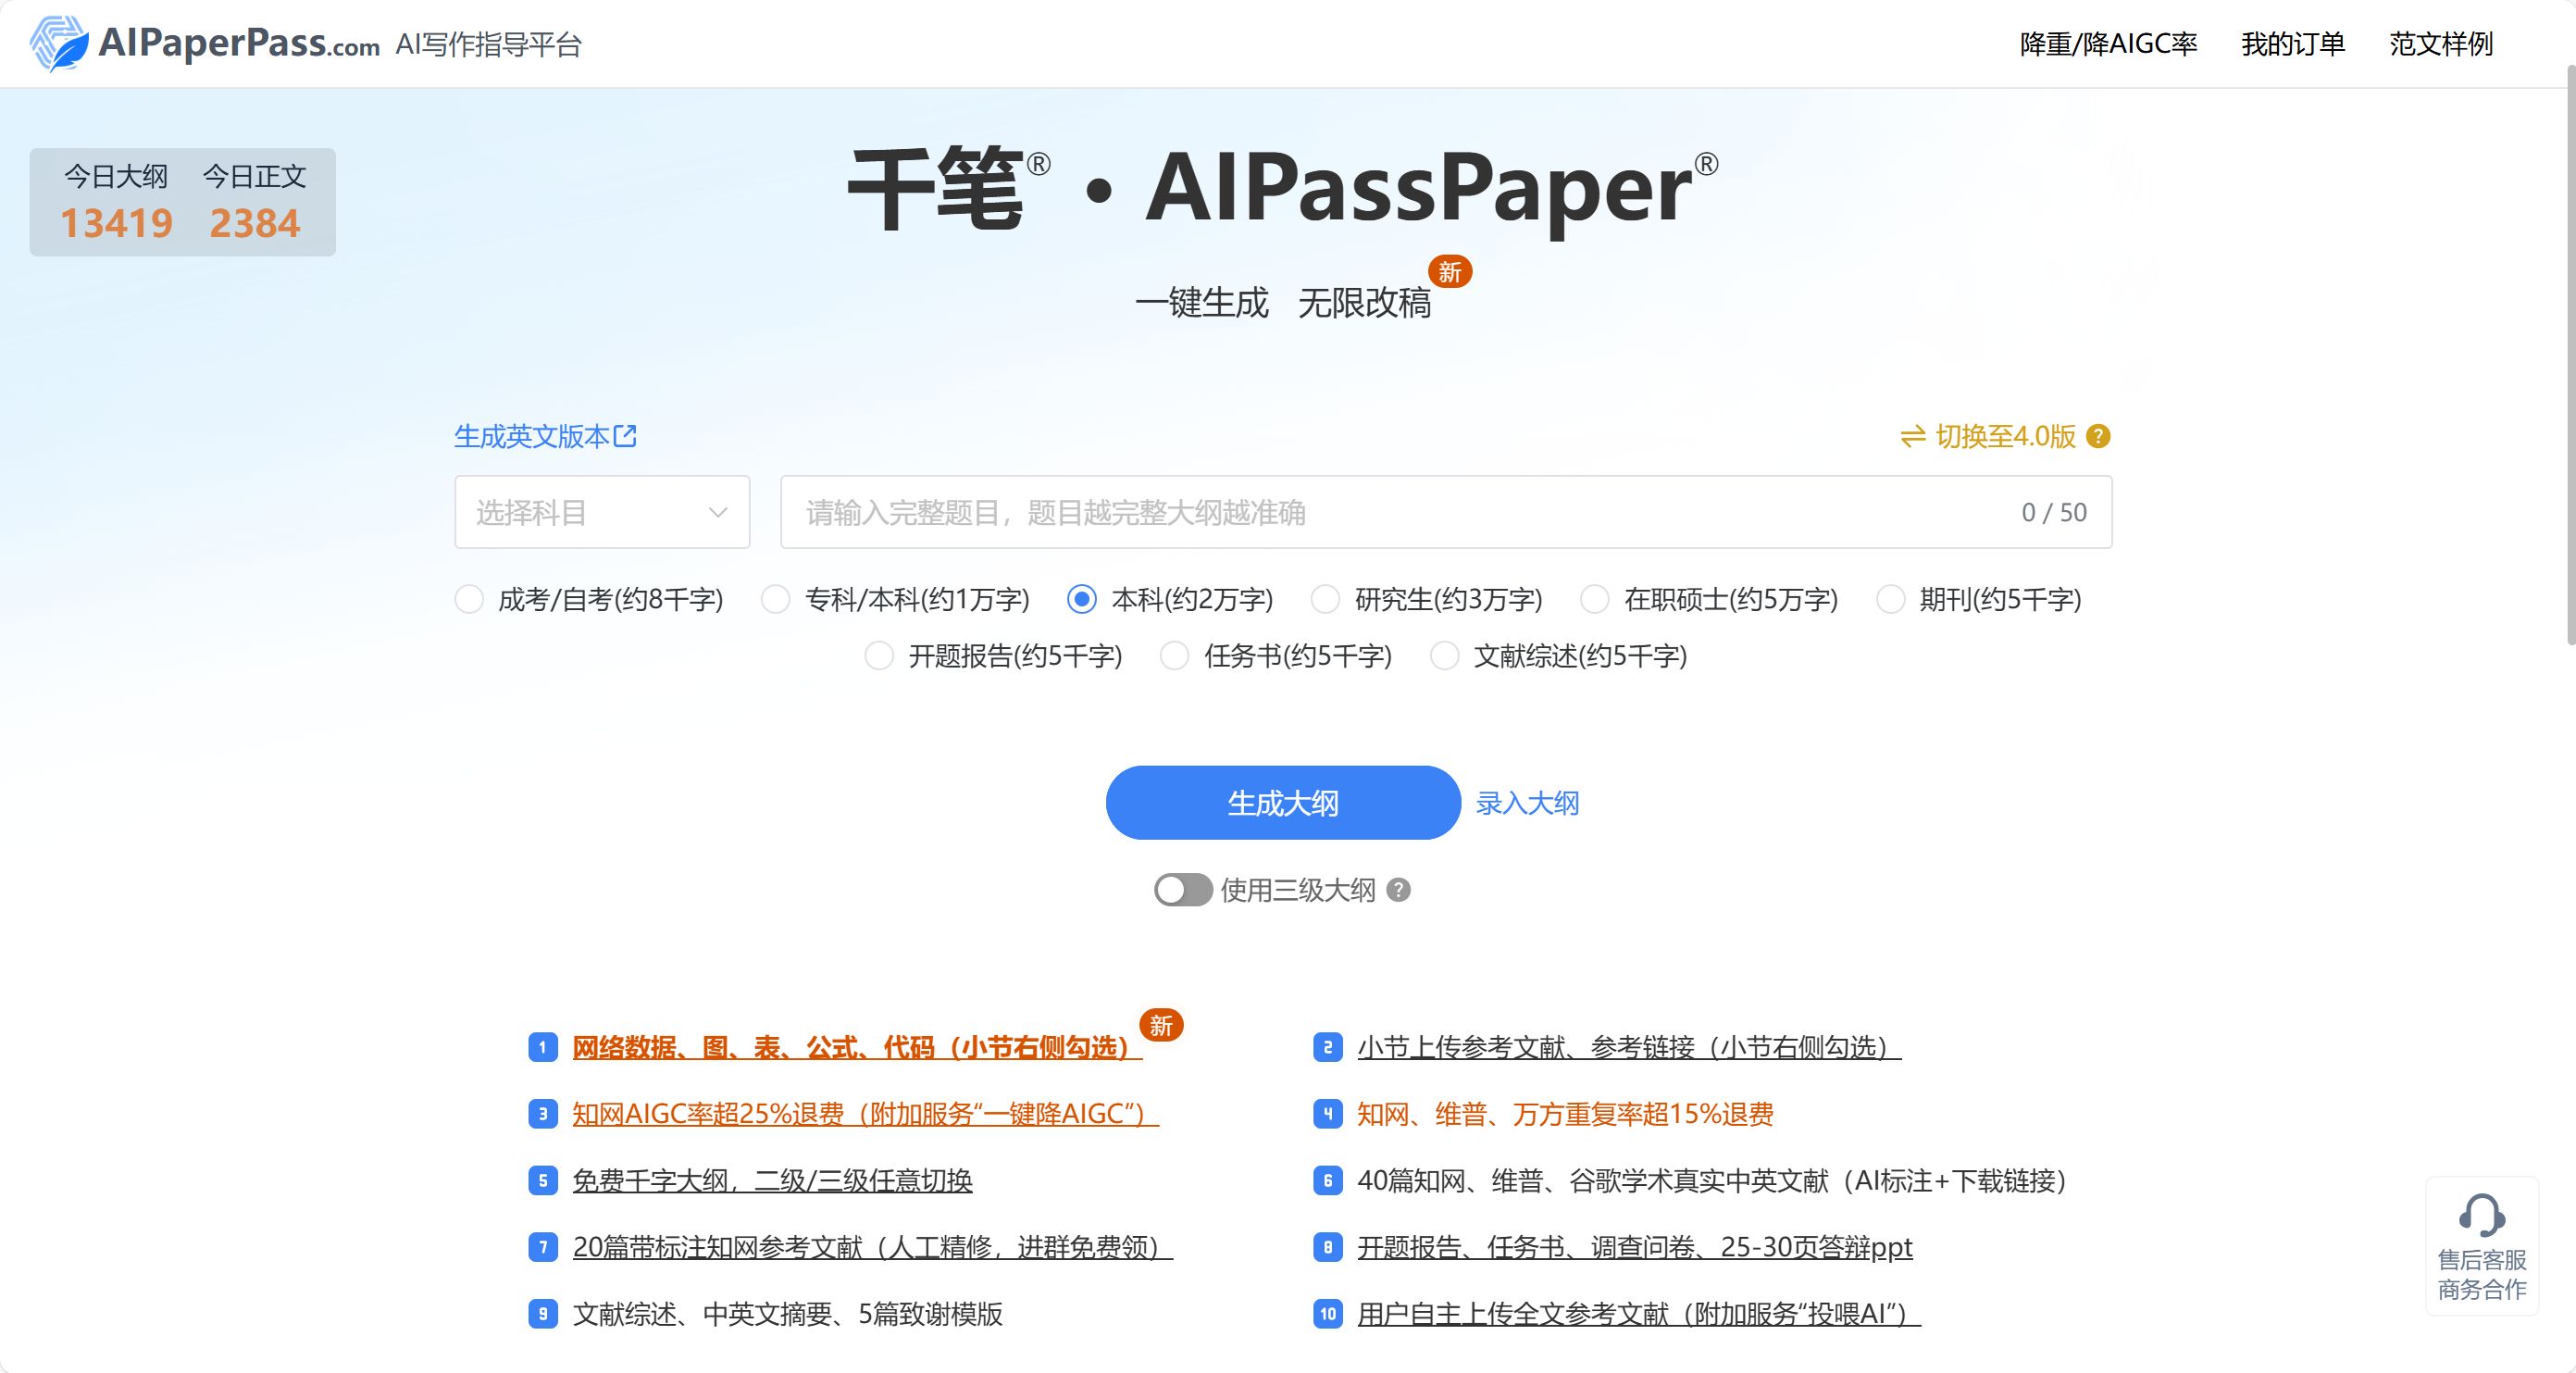Screen dimensions: 2576x1373
Task: Click the external link icon beside 生成英文版本
Action: (x=625, y=436)
